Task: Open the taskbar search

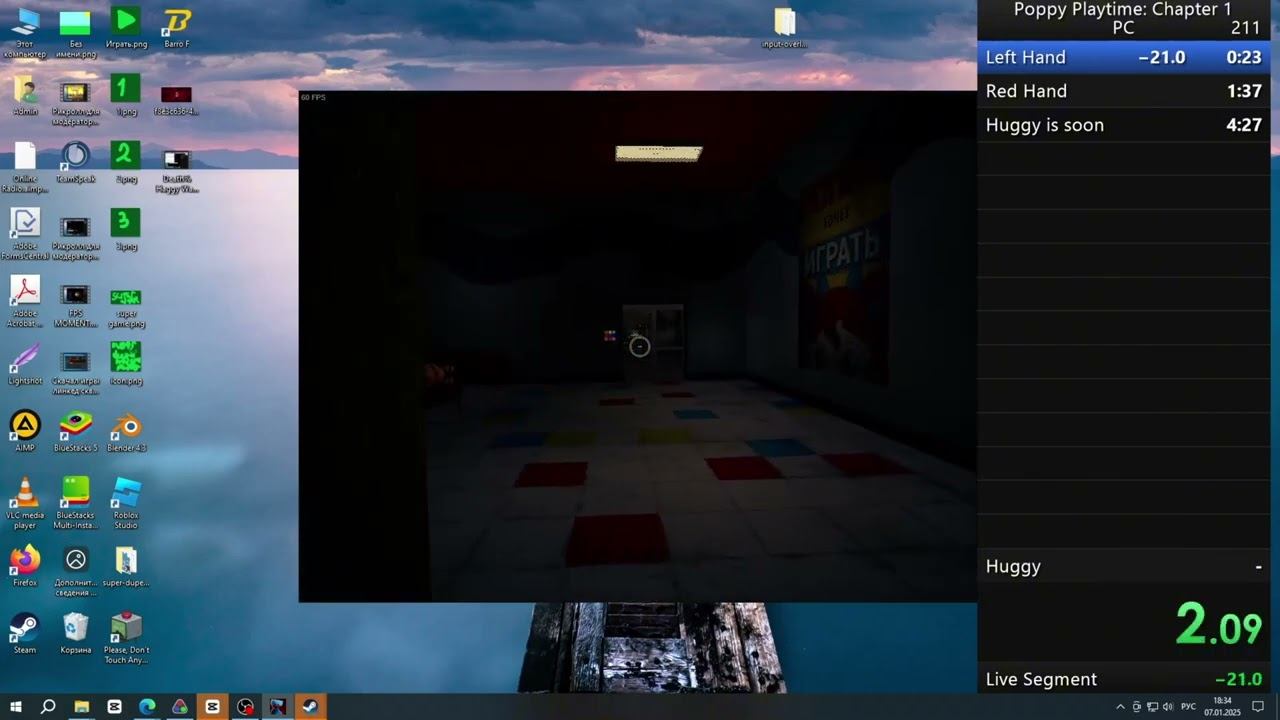Action: point(47,706)
